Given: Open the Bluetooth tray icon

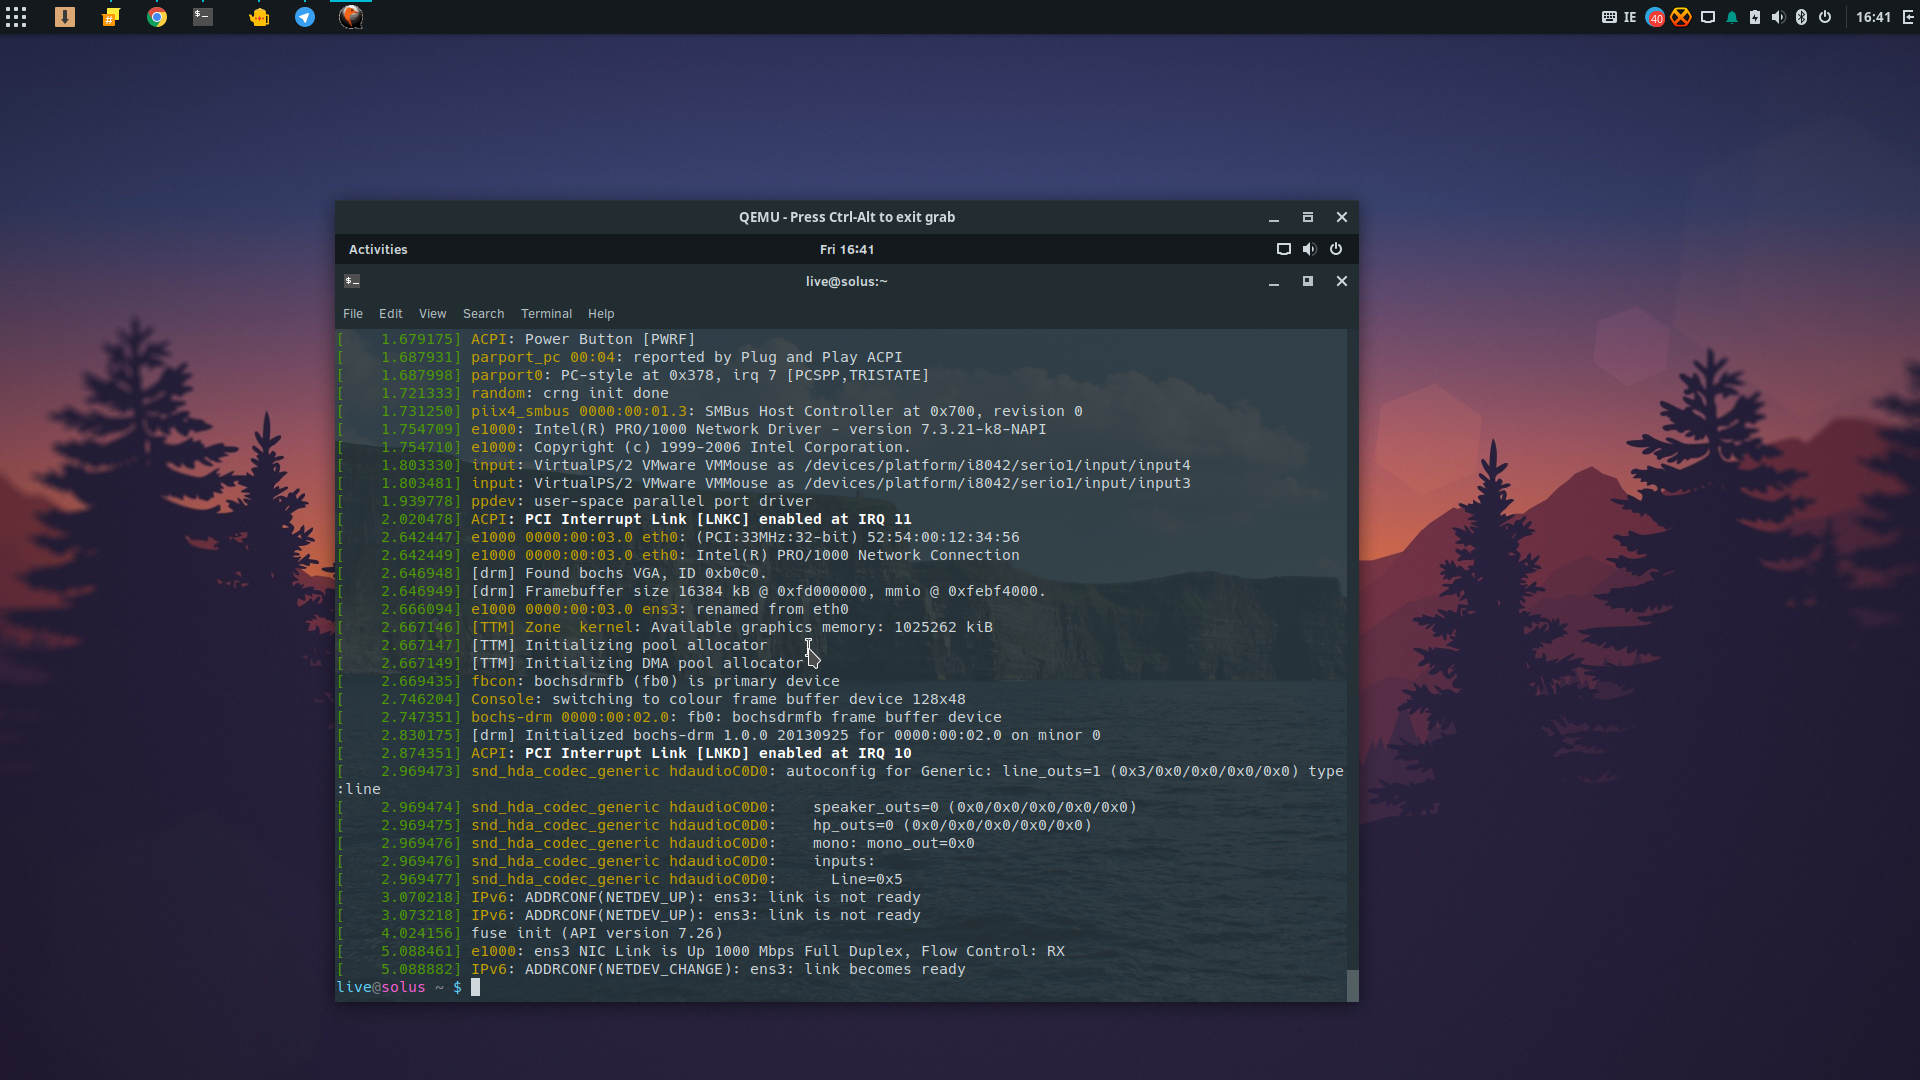Looking at the screenshot, I should (1802, 17).
